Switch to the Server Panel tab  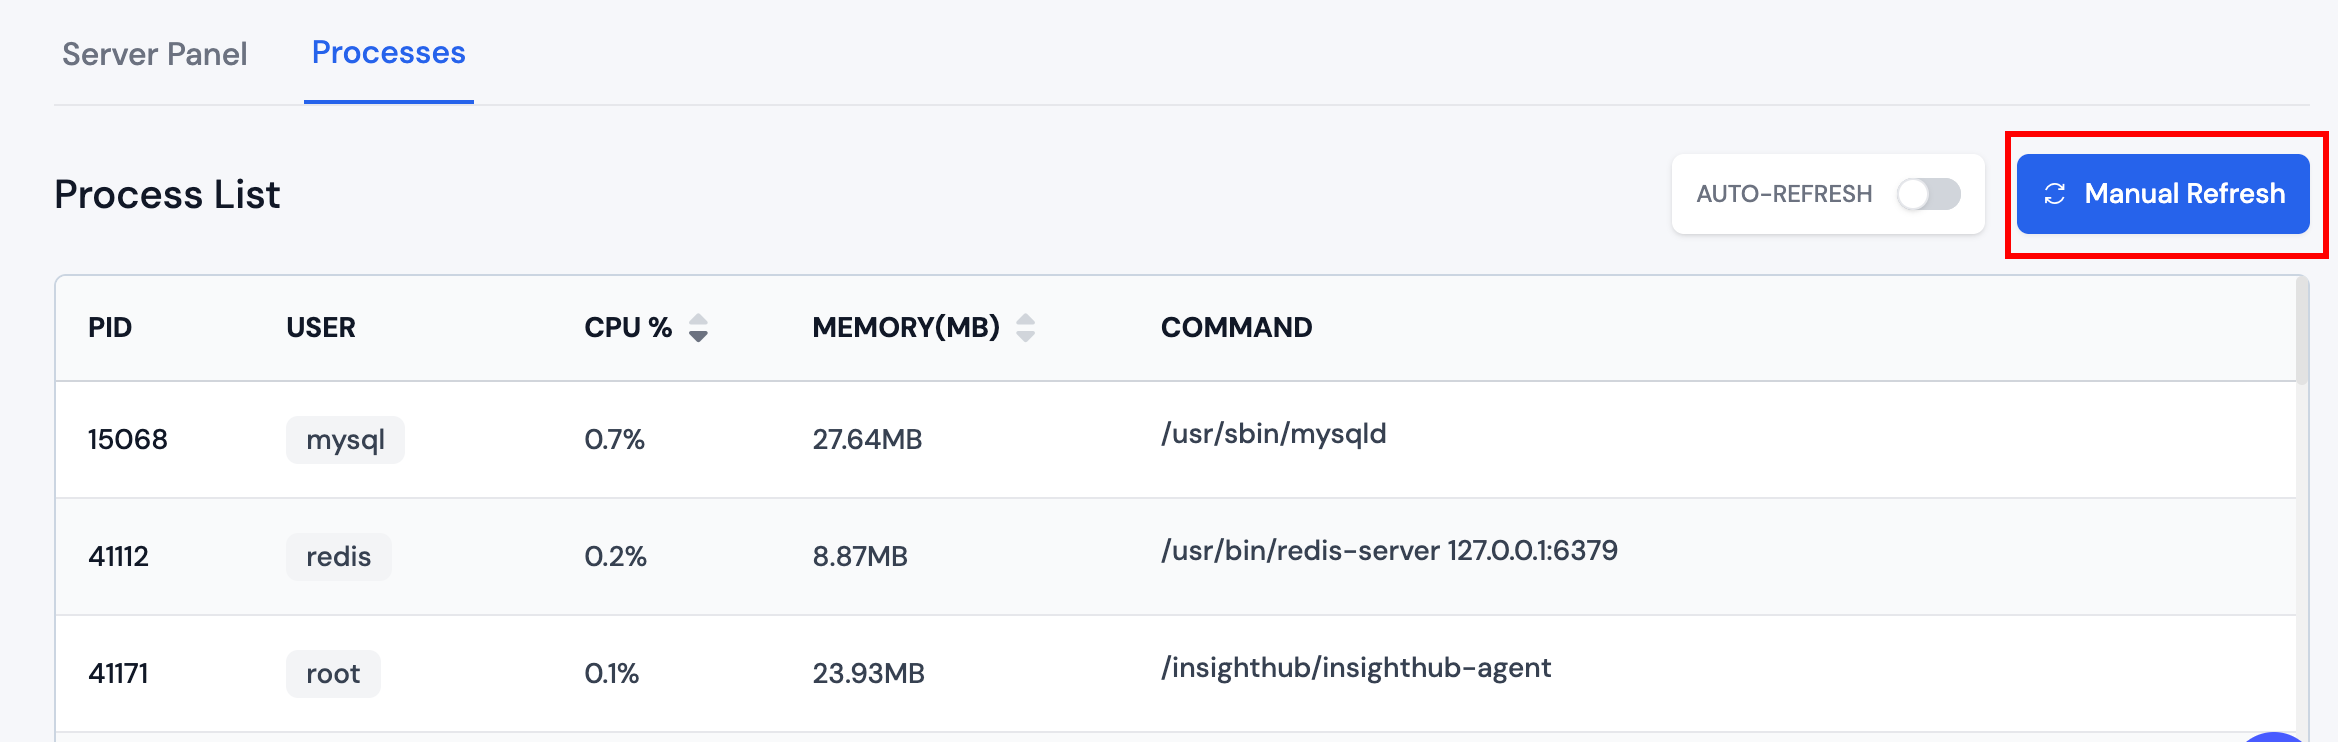point(155,54)
